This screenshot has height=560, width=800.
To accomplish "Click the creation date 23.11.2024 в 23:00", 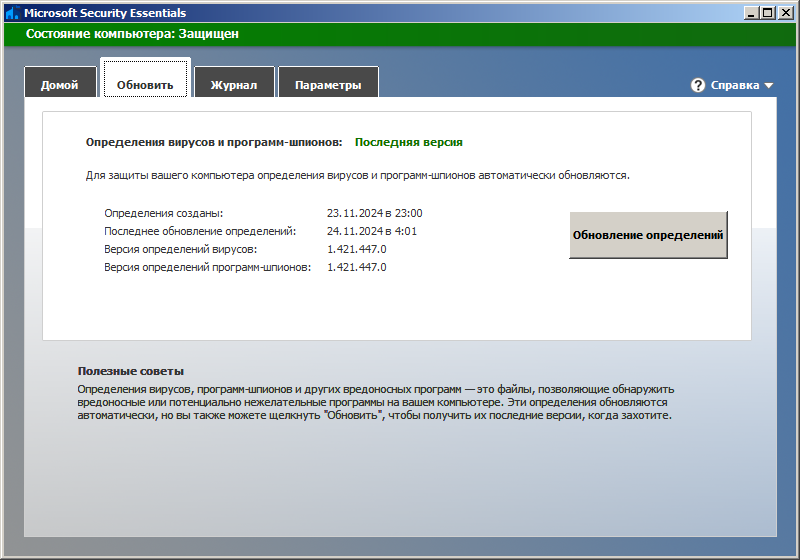I will pos(374,213).
